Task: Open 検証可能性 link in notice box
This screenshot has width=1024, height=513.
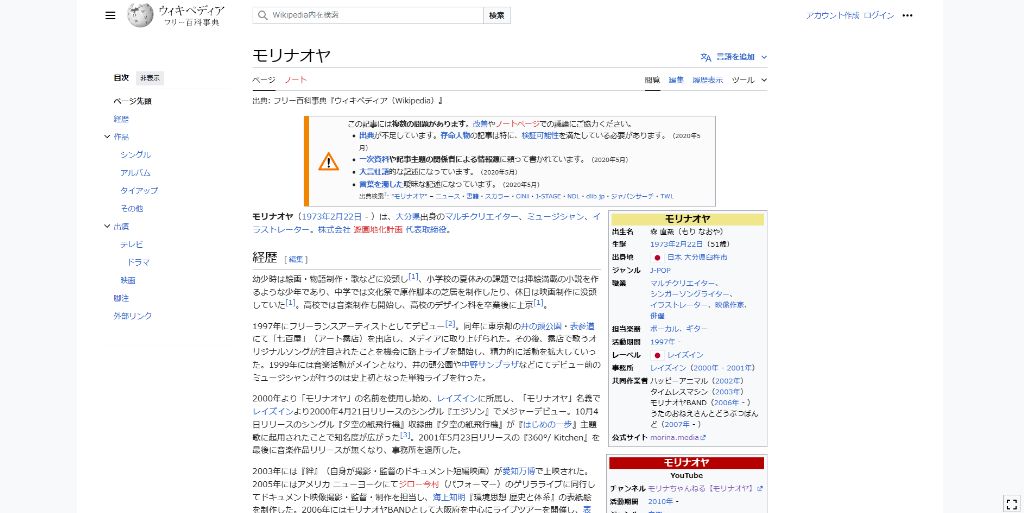Action: pos(540,136)
